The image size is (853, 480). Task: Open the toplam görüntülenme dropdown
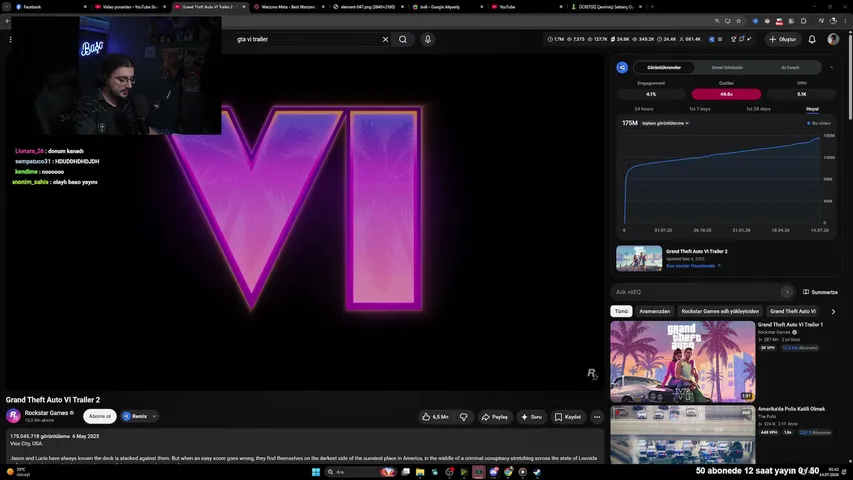click(x=665, y=123)
